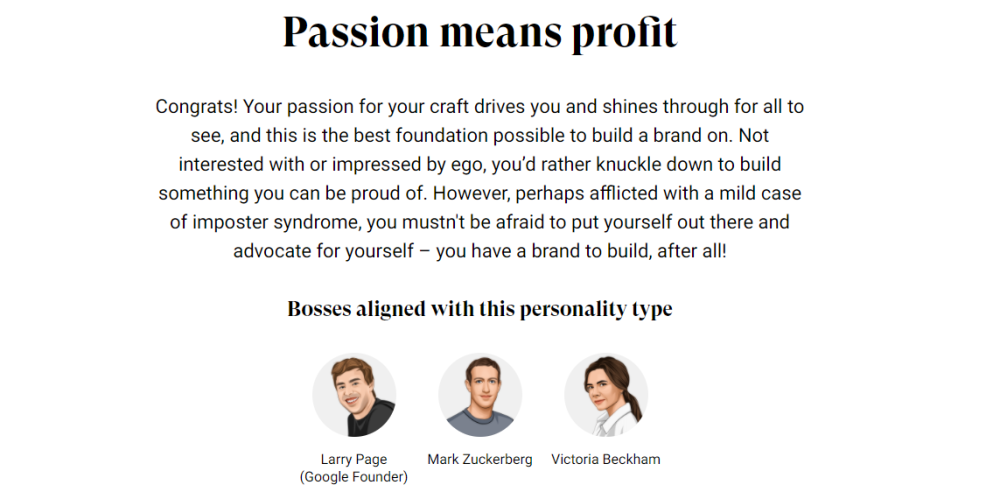
Task: Click the phrase 'advocate for yourself' in text
Action: coord(323,251)
